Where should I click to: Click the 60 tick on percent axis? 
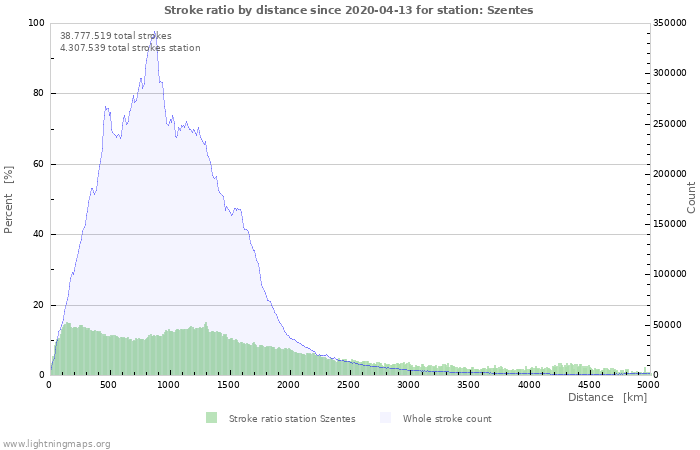(x=39, y=164)
